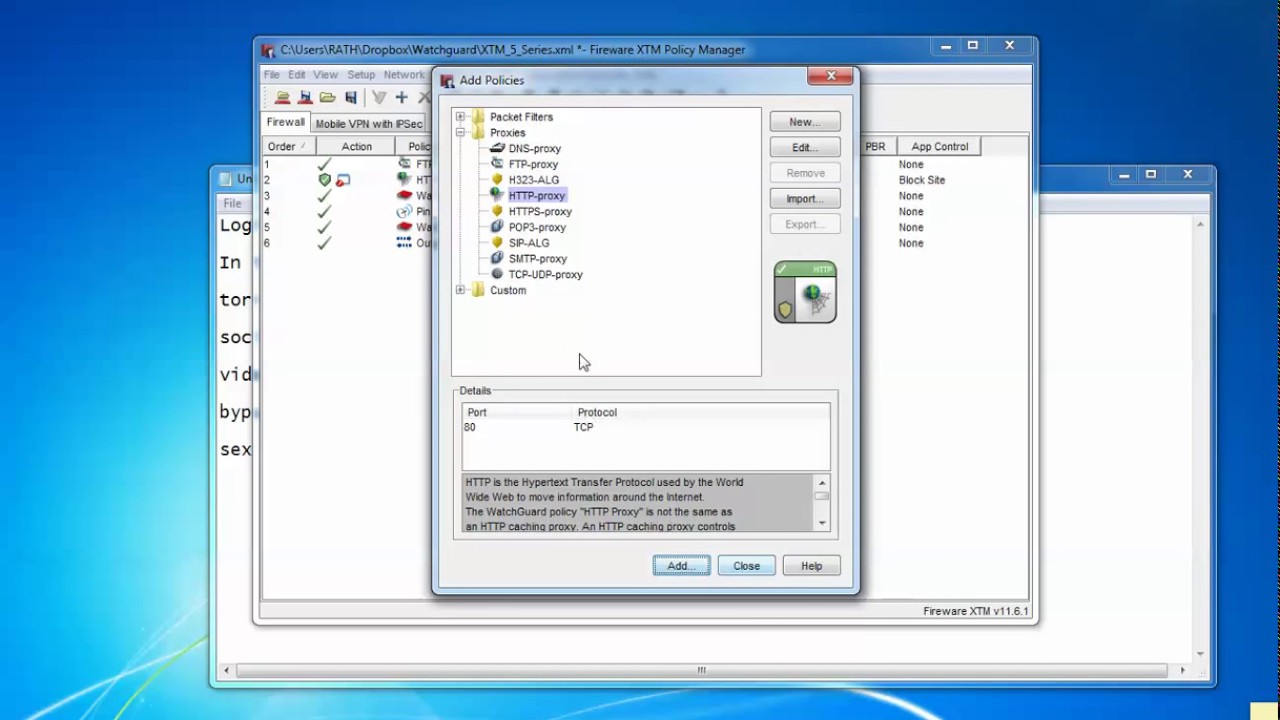Open the Setup menu in Policy Manager
Screen dimensions: 1280x720
coord(361,75)
